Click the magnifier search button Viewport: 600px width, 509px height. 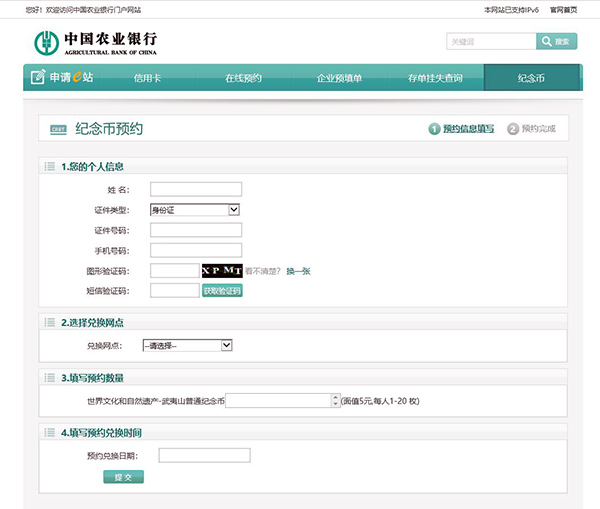click(x=556, y=41)
